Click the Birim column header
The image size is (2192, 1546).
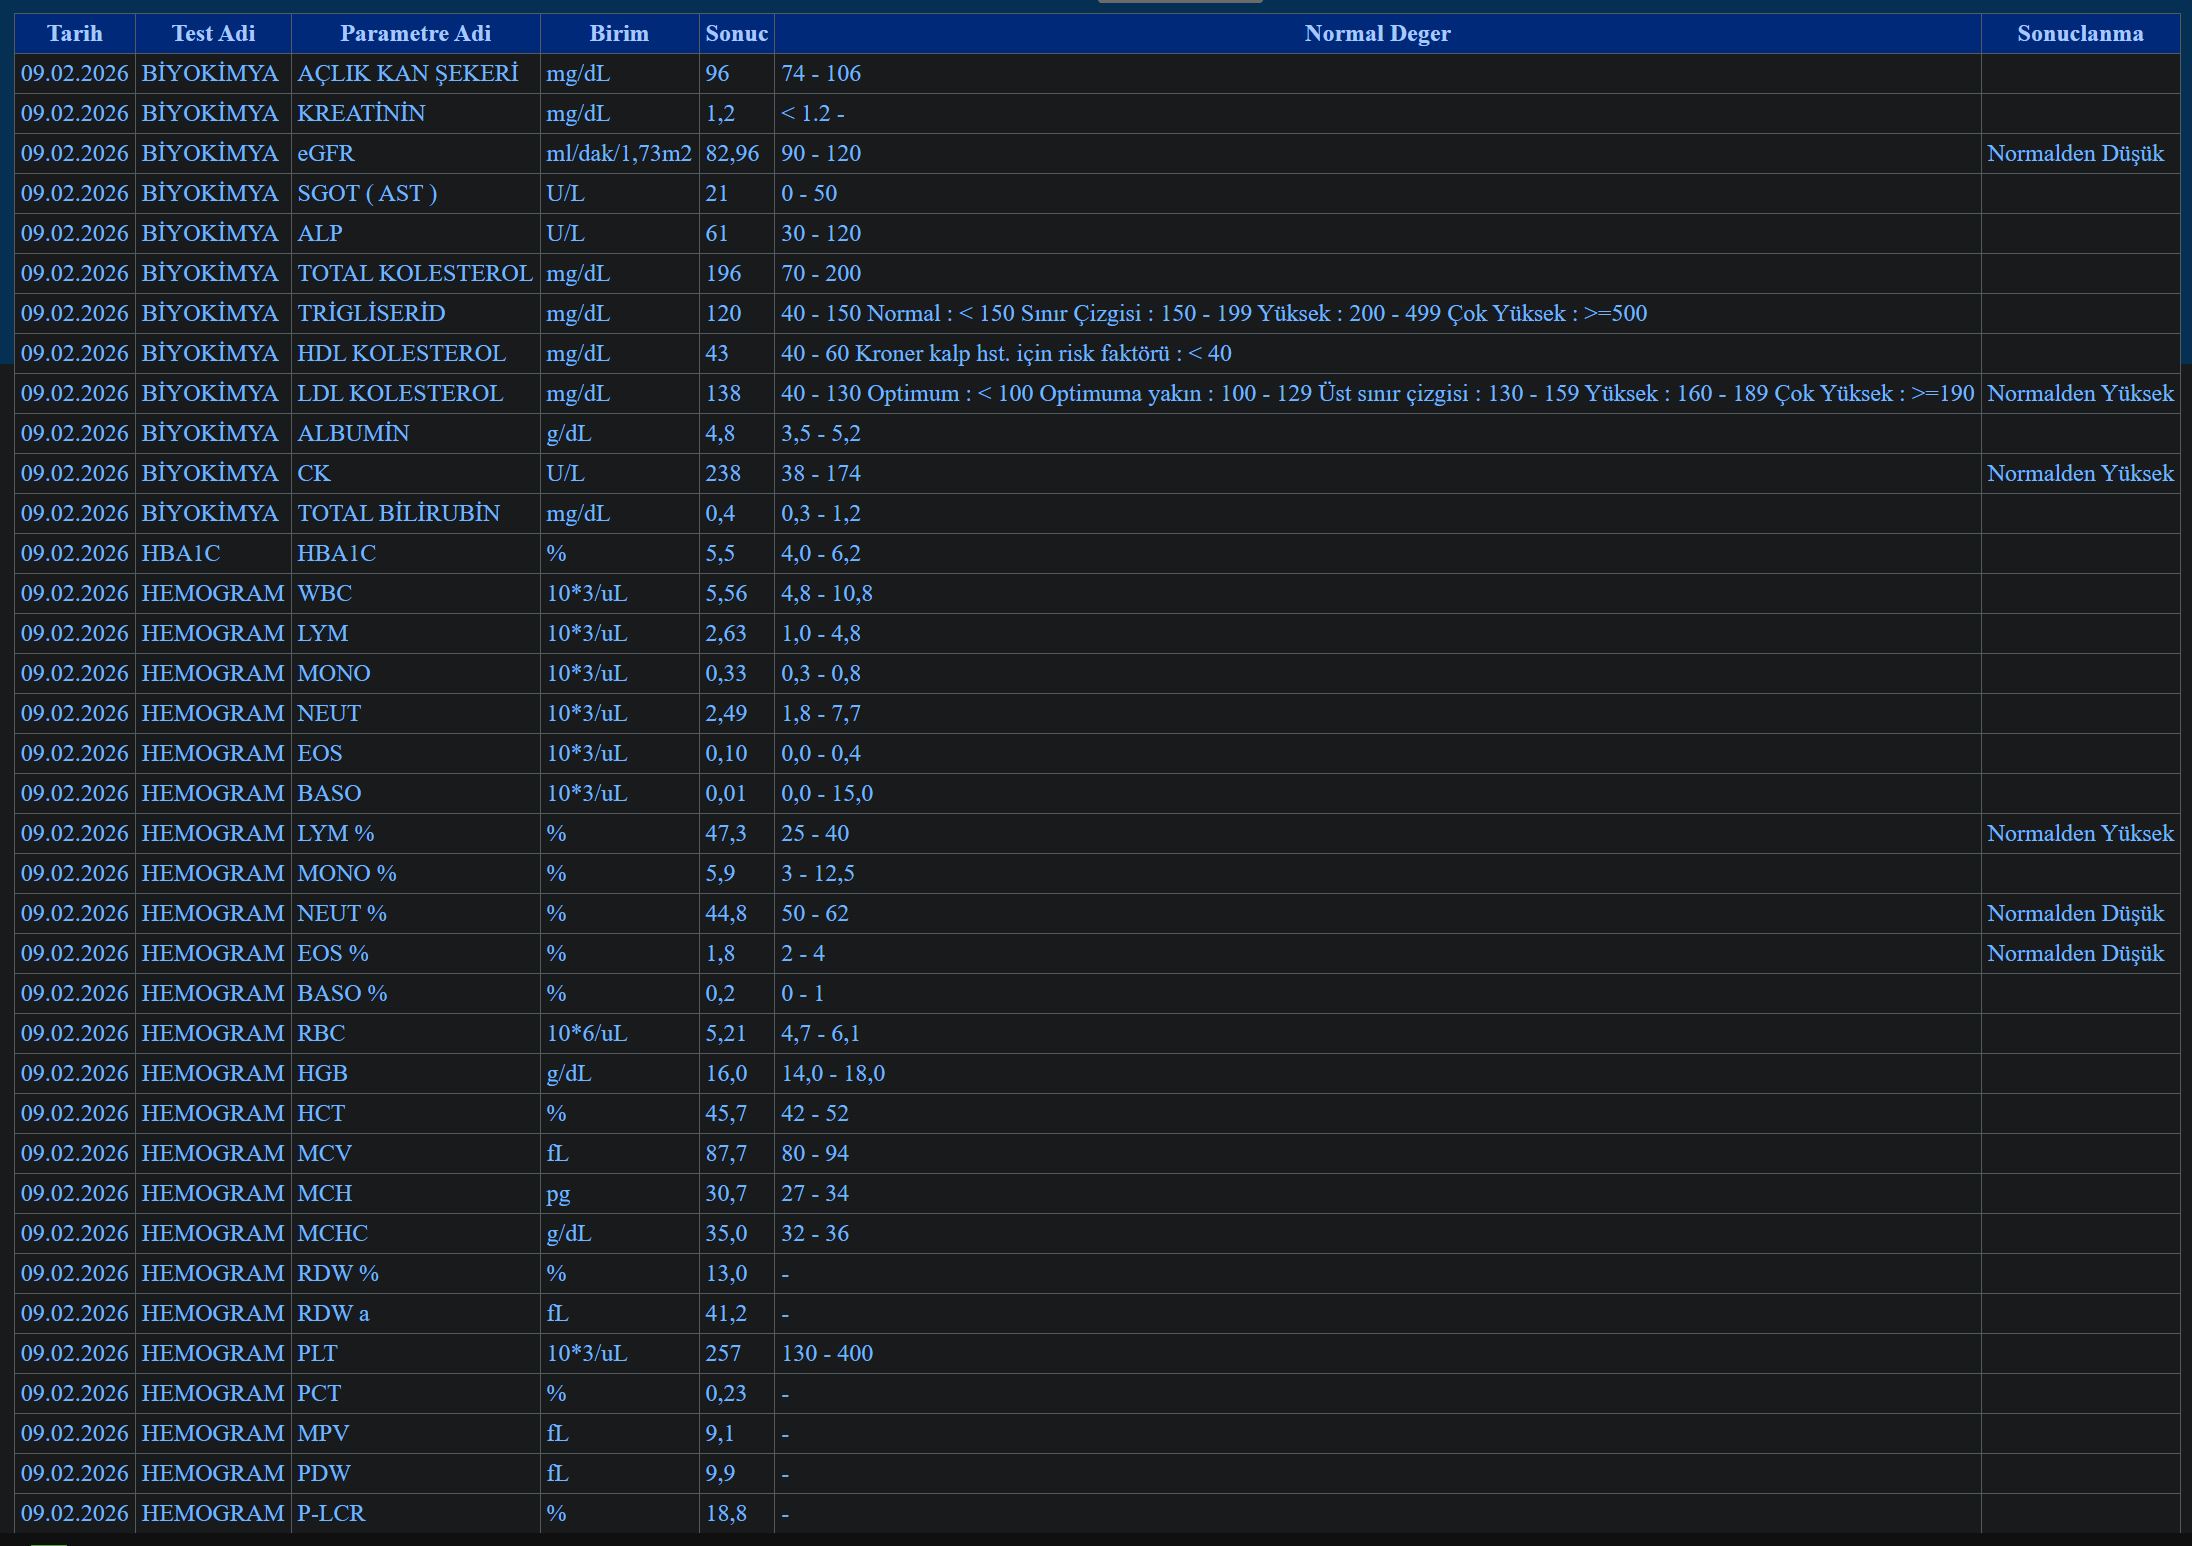618,34
